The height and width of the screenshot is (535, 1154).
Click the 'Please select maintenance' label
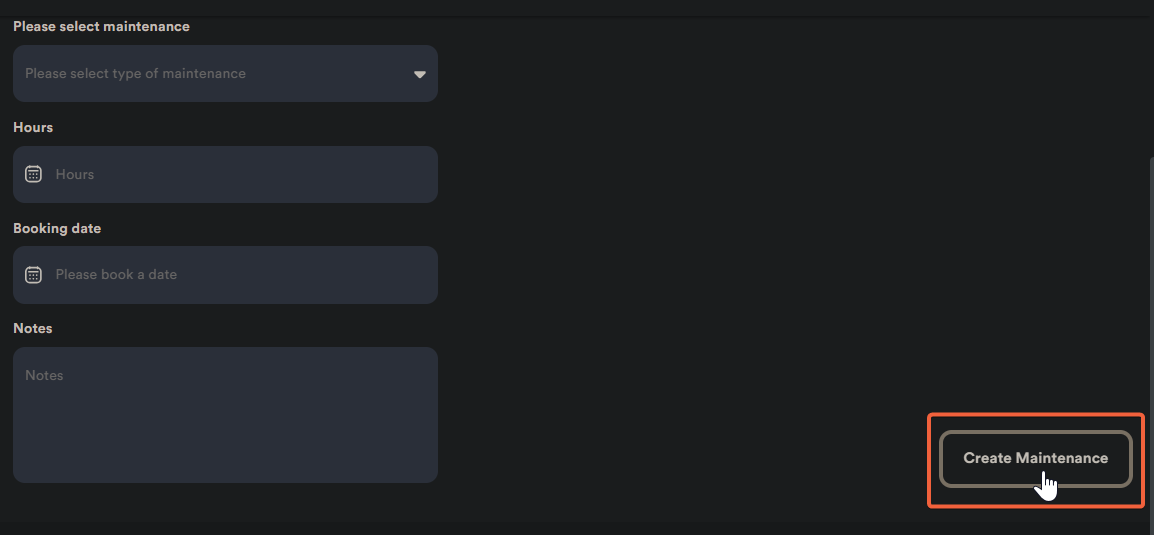click(101, 26)
